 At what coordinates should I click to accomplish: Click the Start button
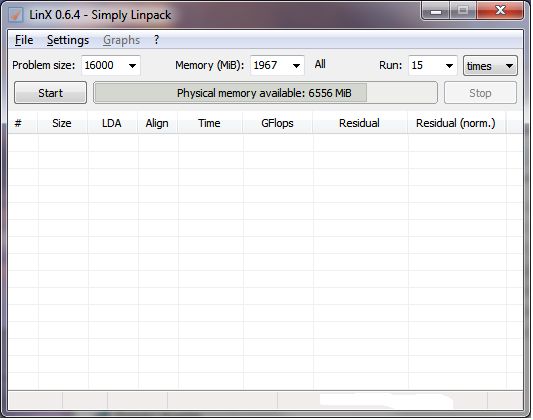click(50, 93)
